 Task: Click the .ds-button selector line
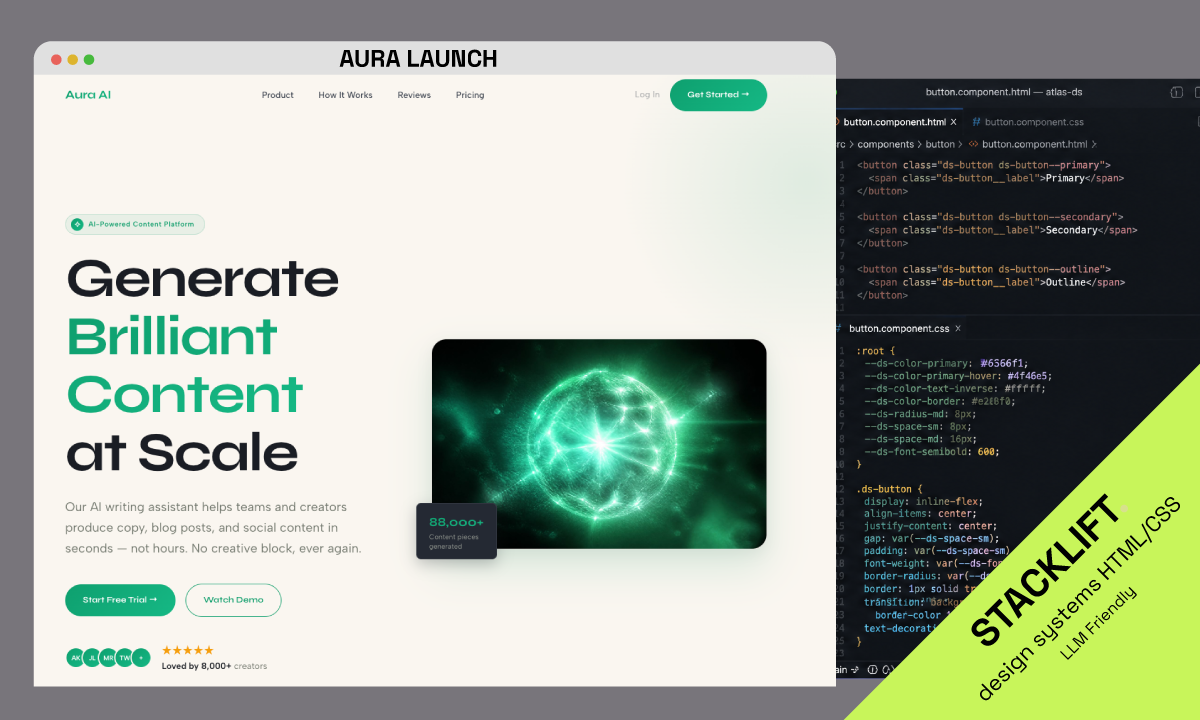890,489
